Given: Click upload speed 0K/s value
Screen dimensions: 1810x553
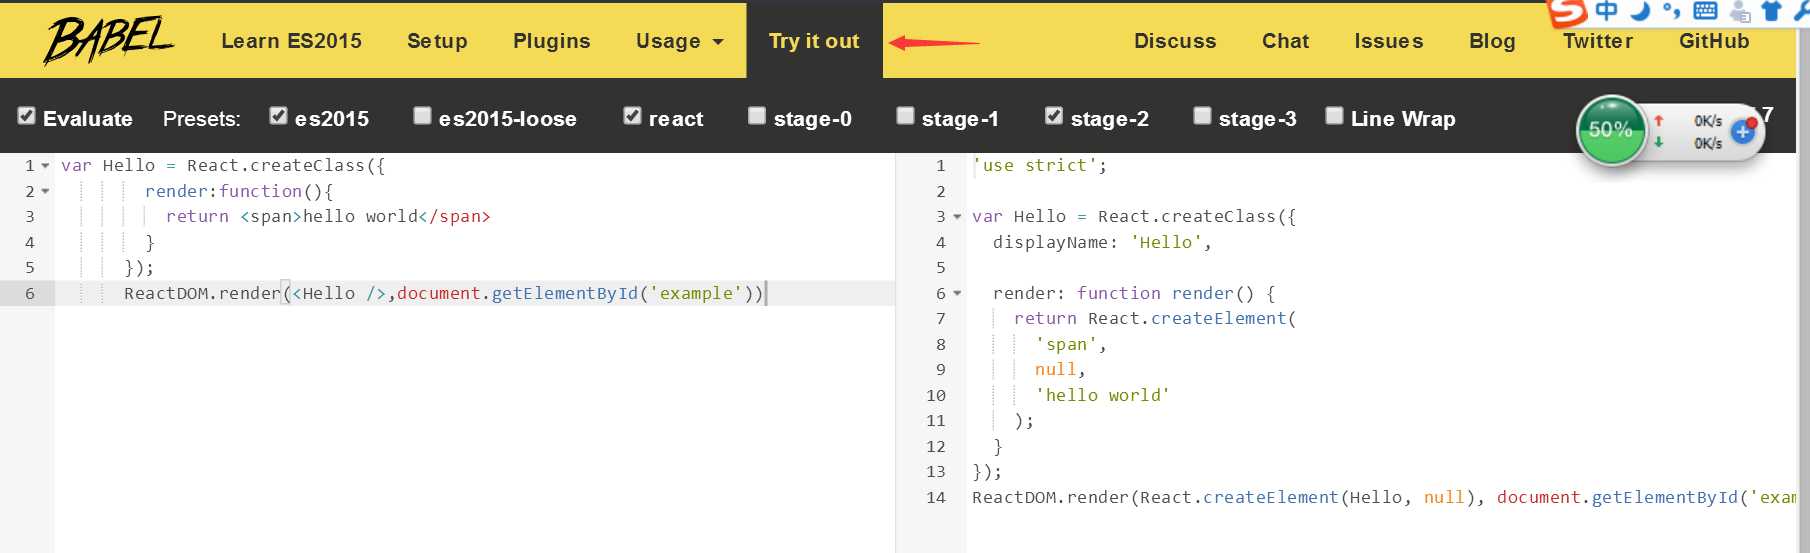Looking at the screenshot, I should pos(1707,121).
